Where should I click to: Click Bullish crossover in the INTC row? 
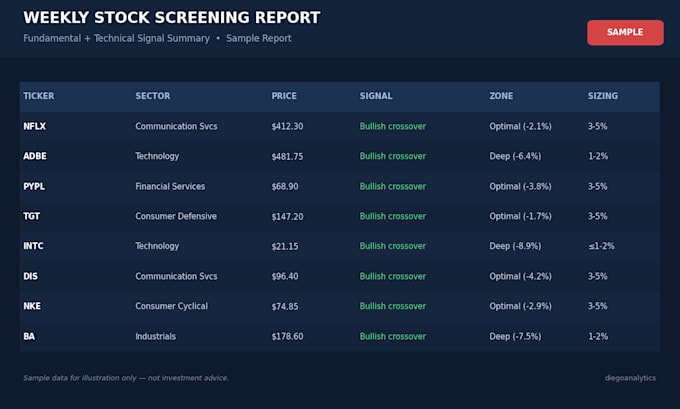[x=393, y=246]
